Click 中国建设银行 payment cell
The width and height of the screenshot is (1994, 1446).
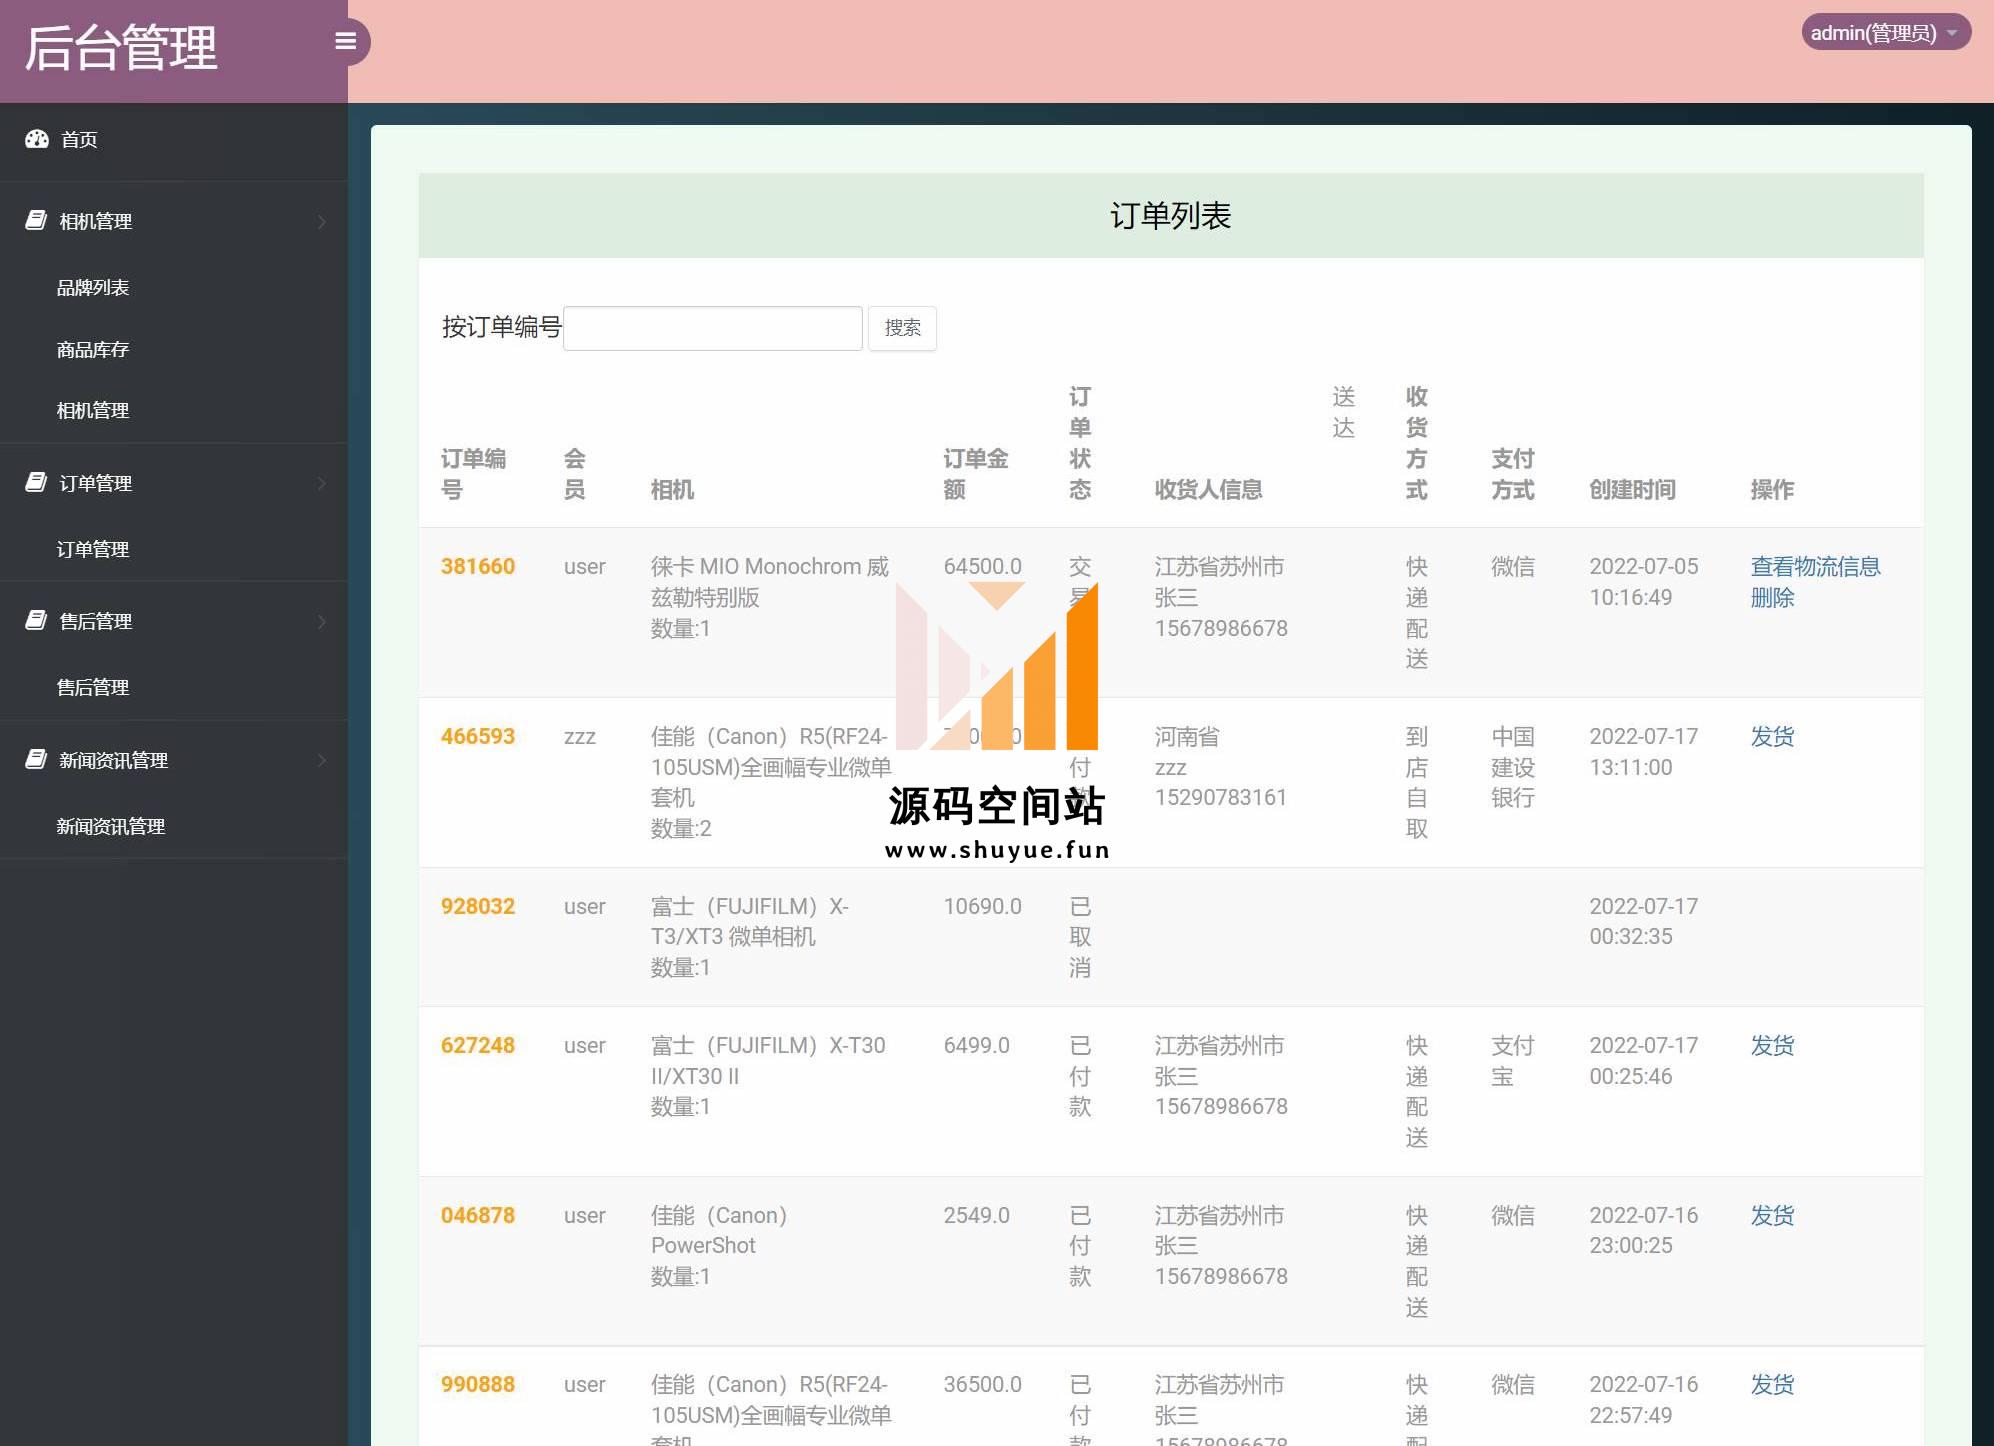pyautogui.click(x=1513, y=767)
